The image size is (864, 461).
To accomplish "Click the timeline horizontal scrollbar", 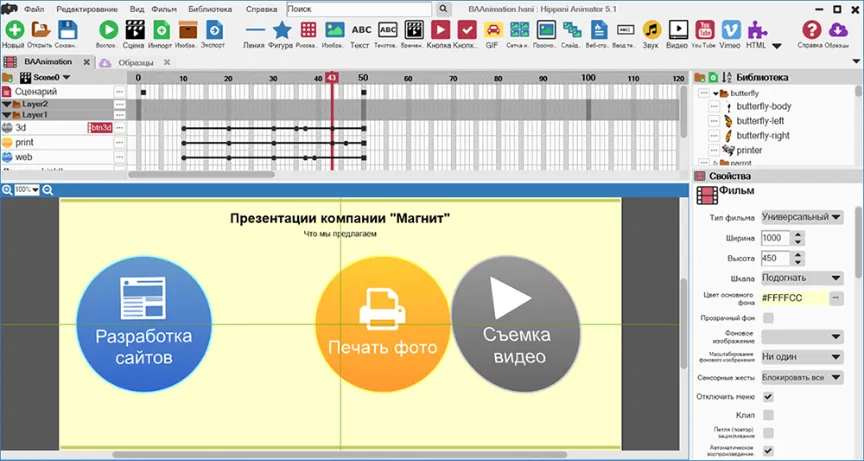I will click(201, 175).
